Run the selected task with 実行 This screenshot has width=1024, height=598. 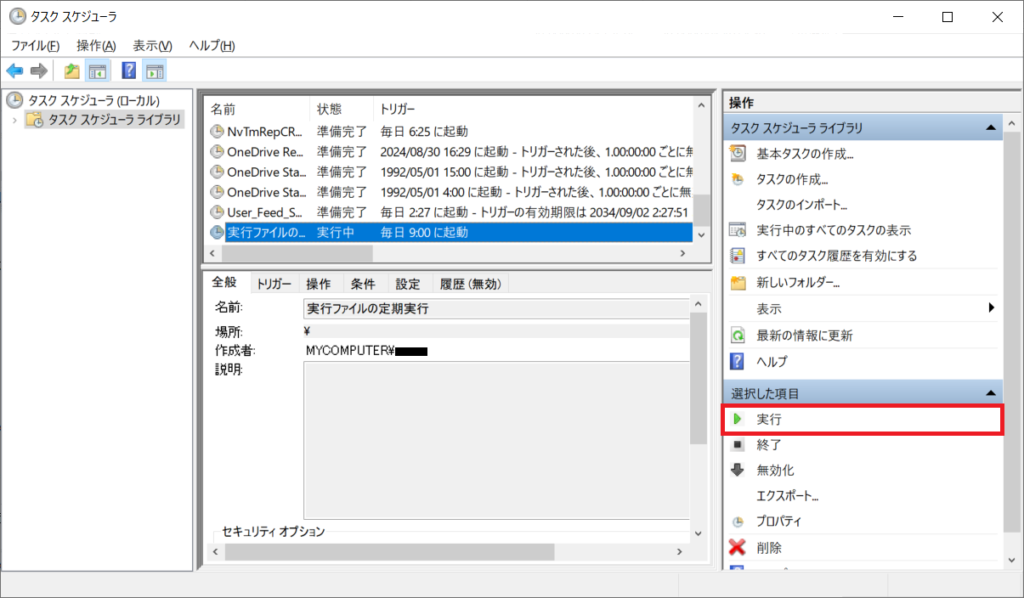[x=769, y=419]
